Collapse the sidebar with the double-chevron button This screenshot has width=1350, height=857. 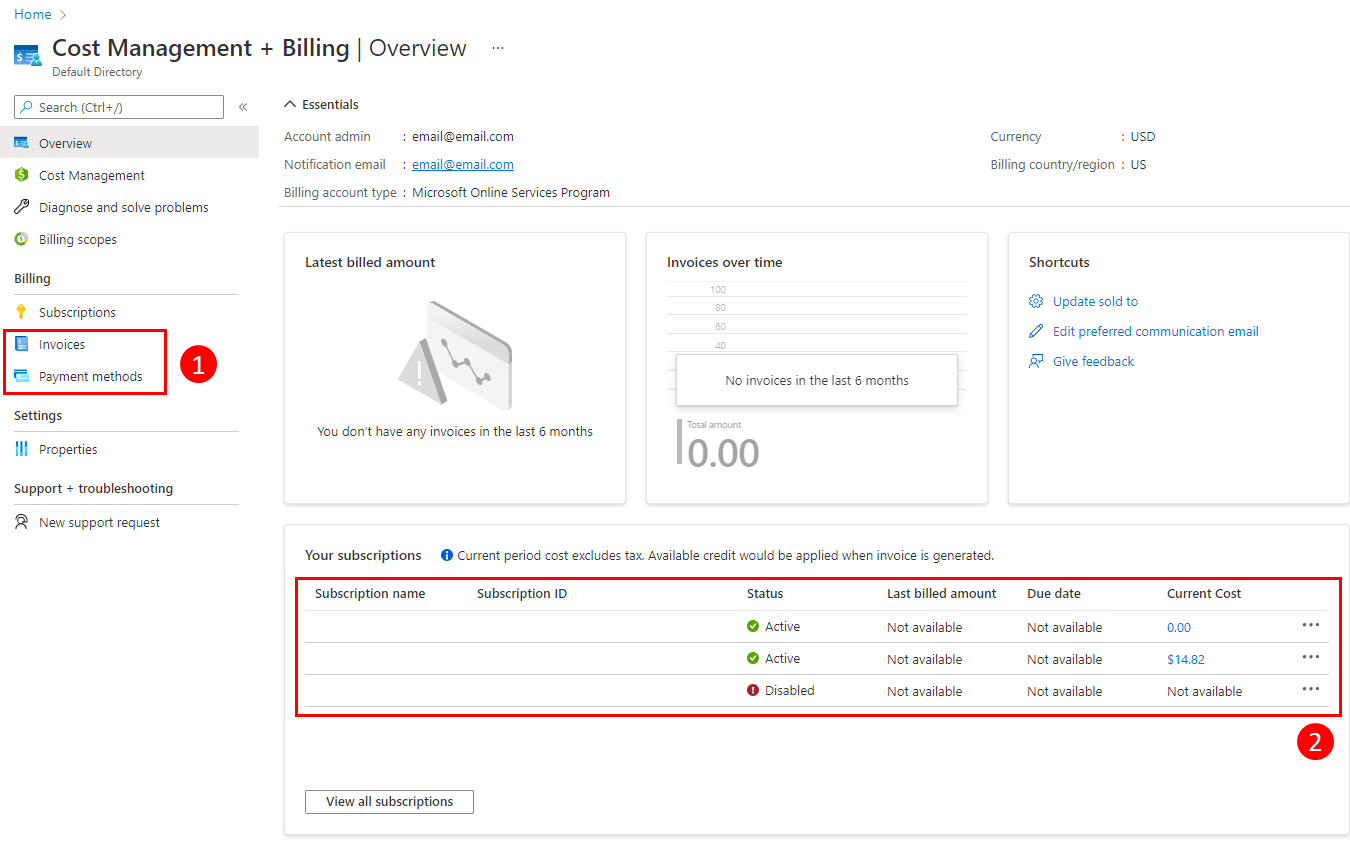(x=243, y=107)
